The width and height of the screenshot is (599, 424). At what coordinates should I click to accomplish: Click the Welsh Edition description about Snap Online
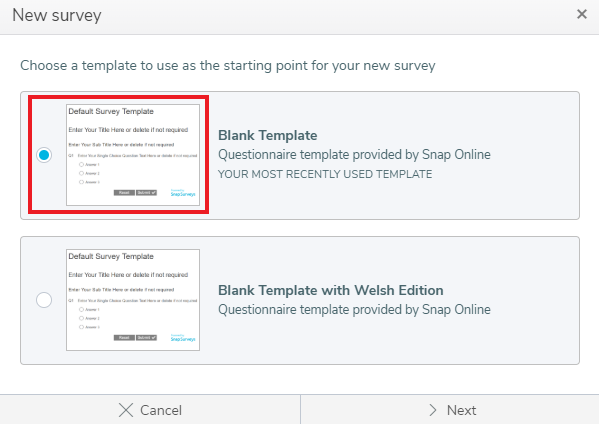point(354,310)
